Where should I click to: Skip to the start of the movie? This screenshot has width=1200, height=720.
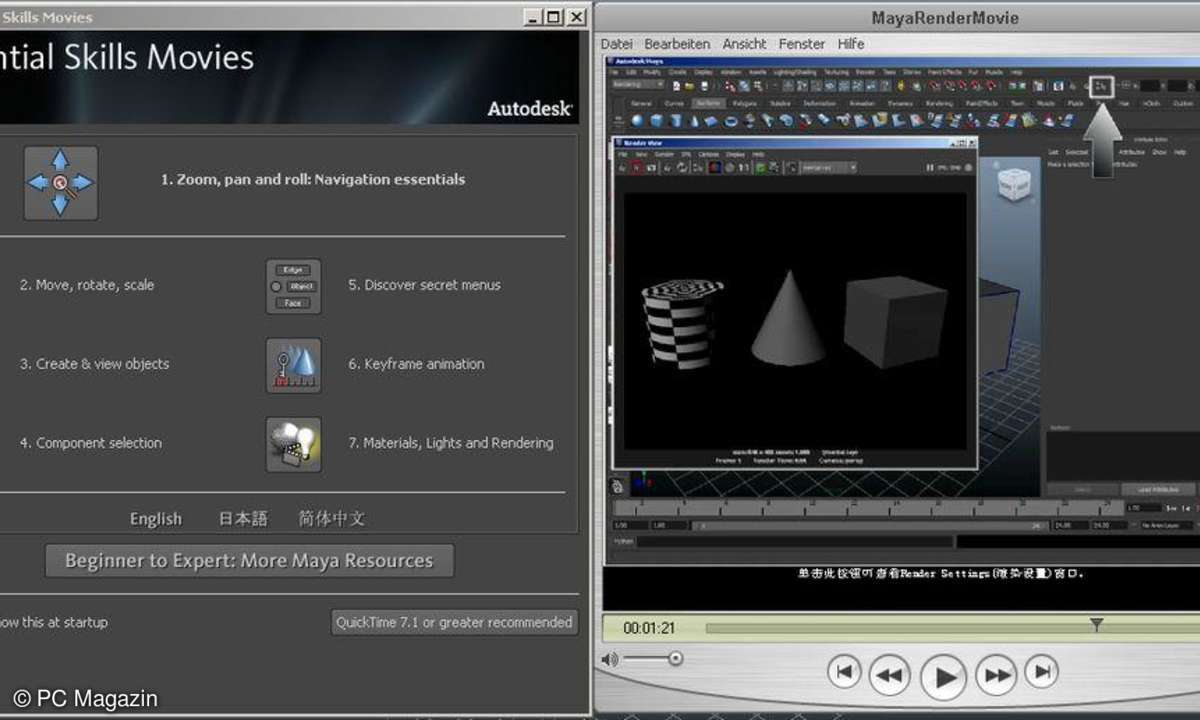(x=843, y=671)
